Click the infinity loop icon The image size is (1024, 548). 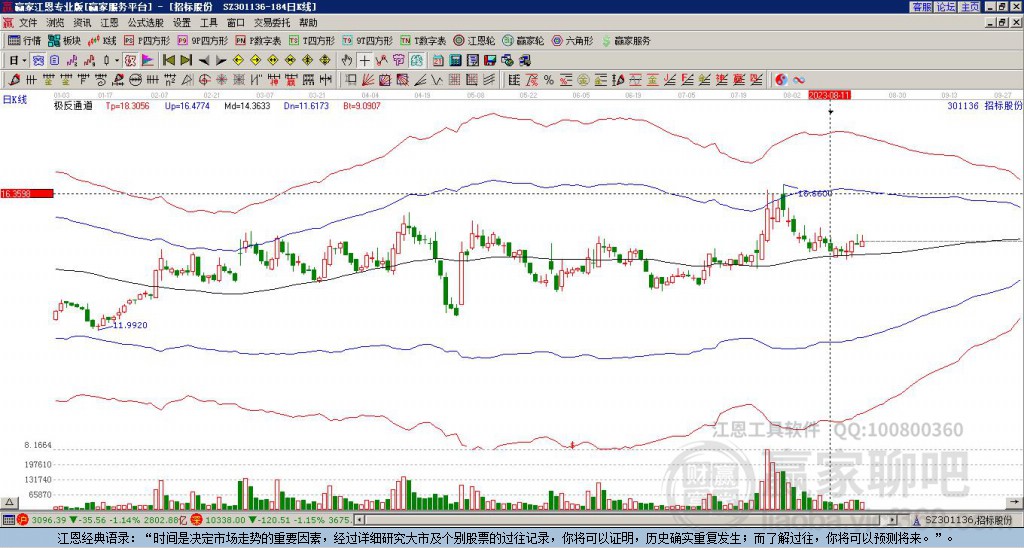[x=799, y=80]
